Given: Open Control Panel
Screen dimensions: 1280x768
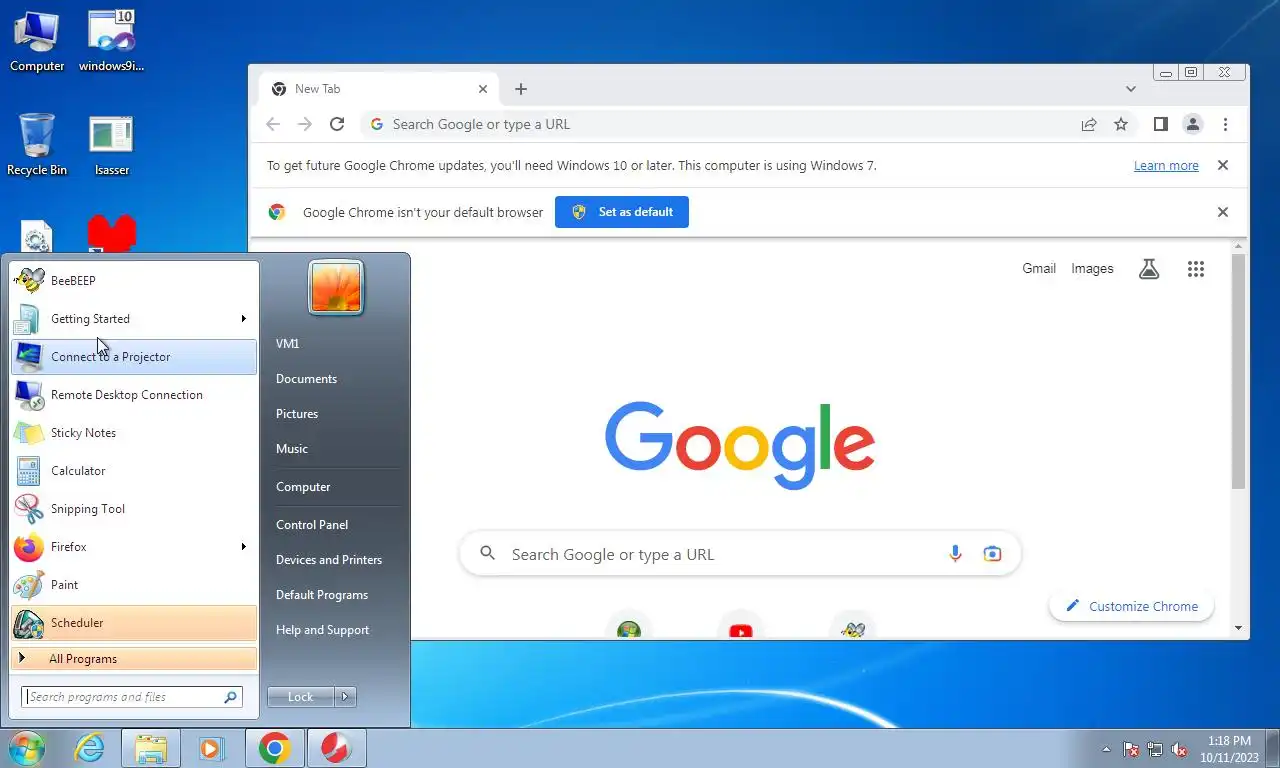Looking at the screenshot, I should pyautogui.click(x=312, y=525).
